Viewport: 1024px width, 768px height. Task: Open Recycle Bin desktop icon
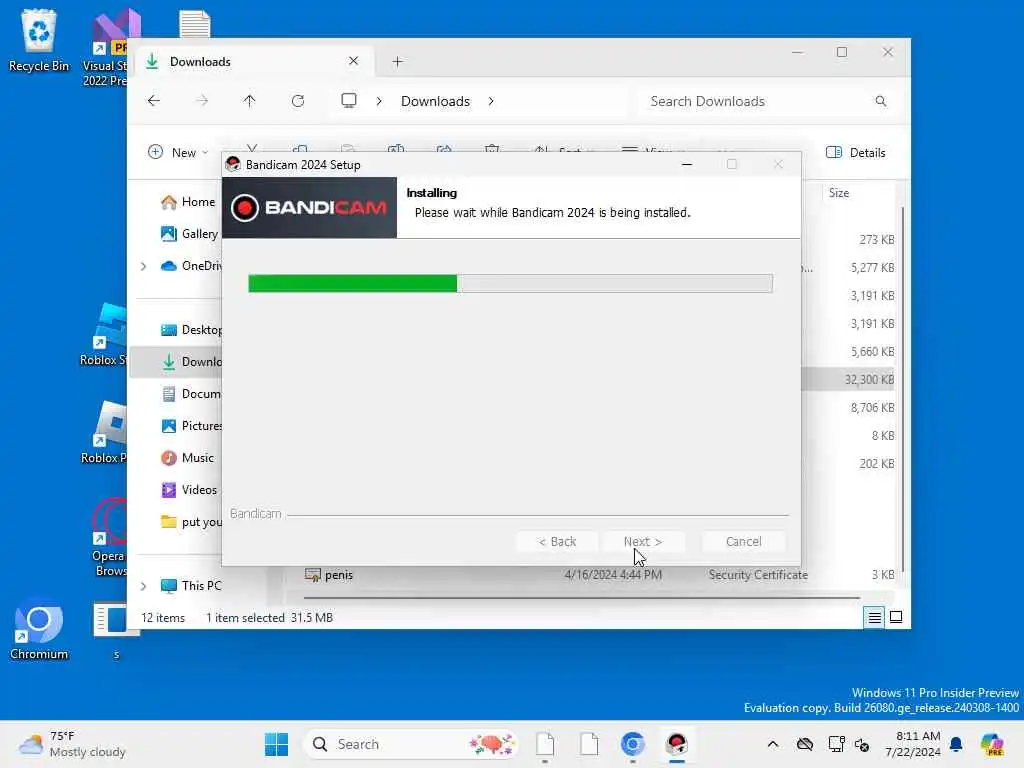click(x=39, y=40)
